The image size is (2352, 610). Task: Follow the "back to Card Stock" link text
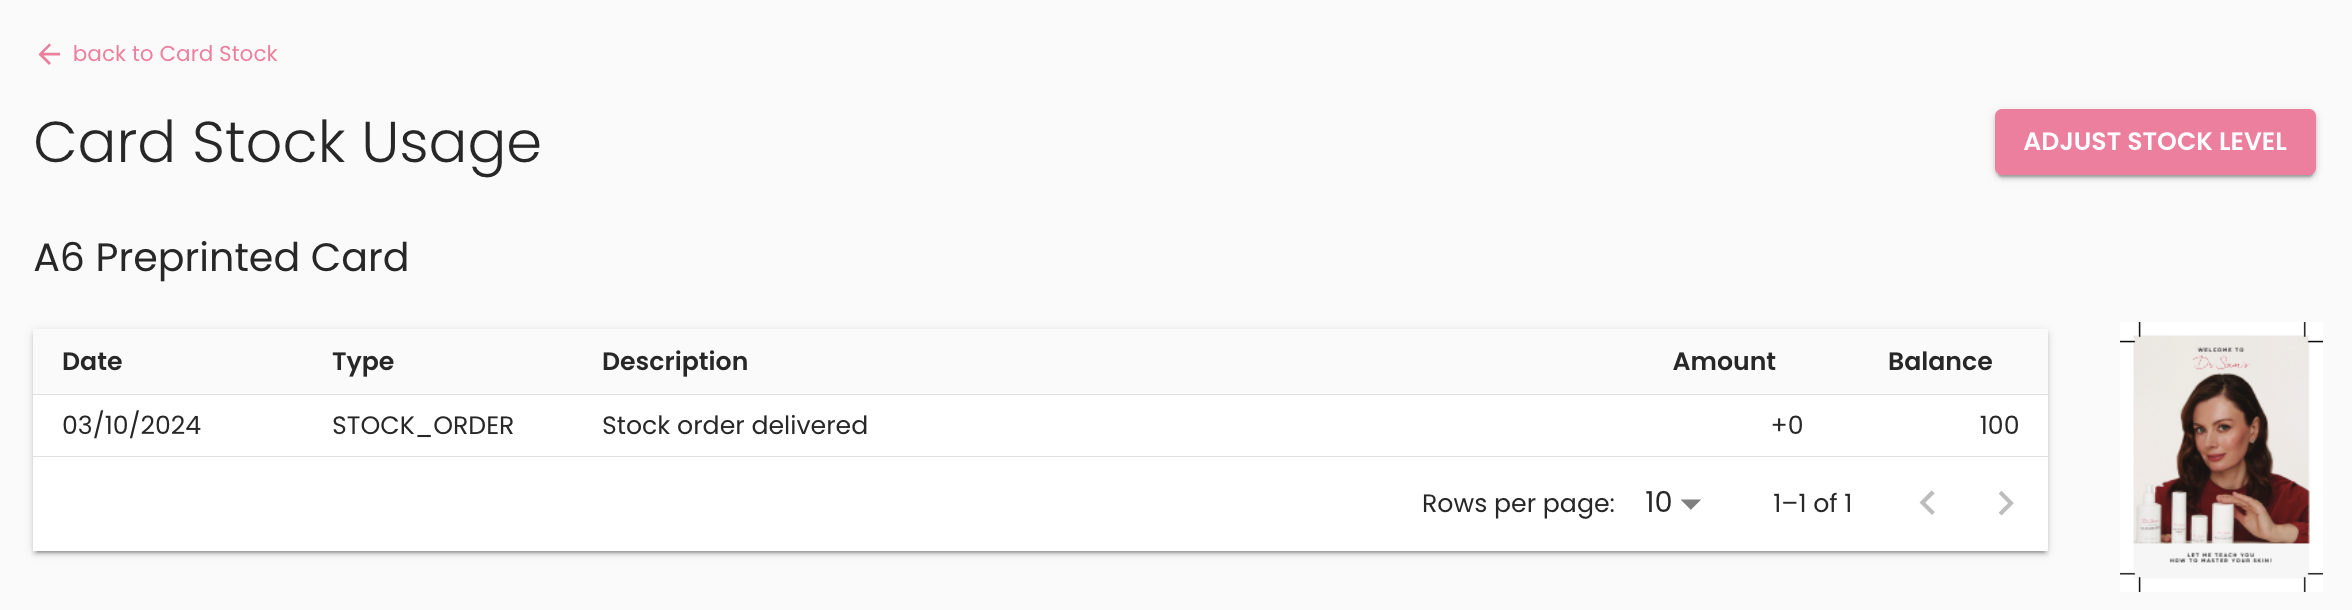point(175,54)
